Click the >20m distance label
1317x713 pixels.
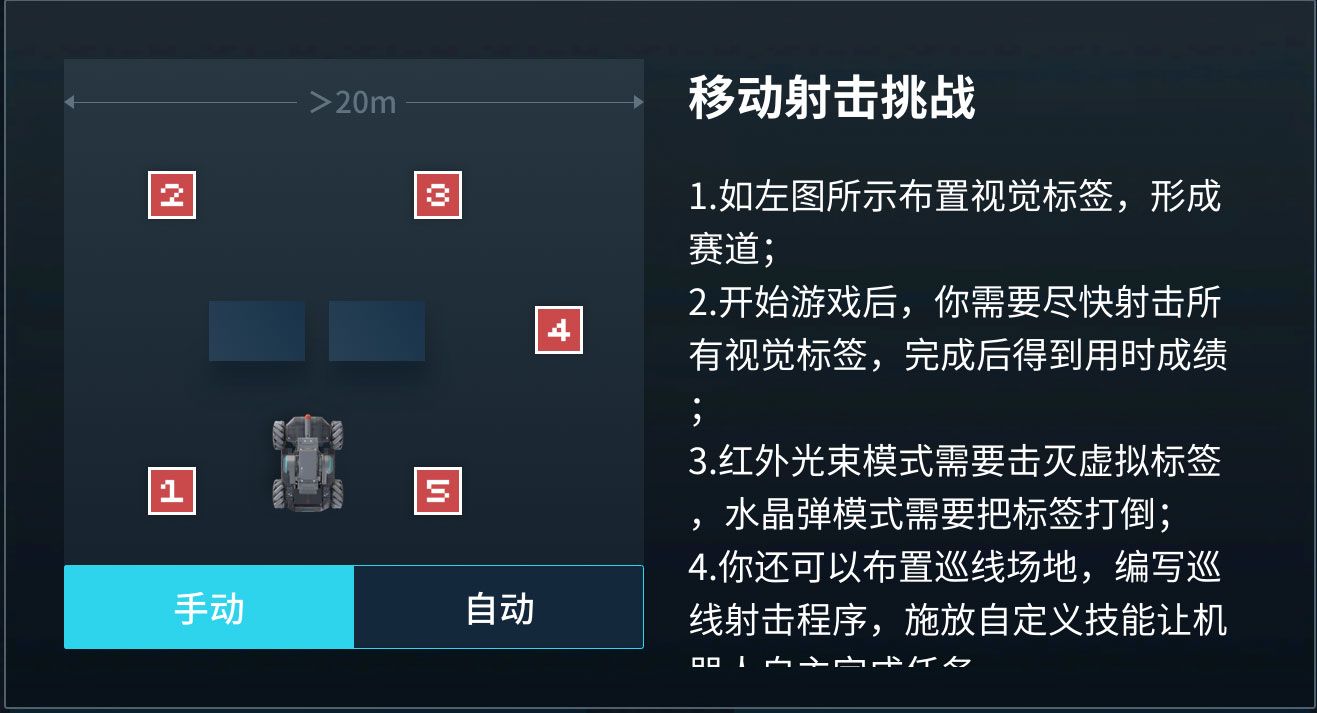353,101
